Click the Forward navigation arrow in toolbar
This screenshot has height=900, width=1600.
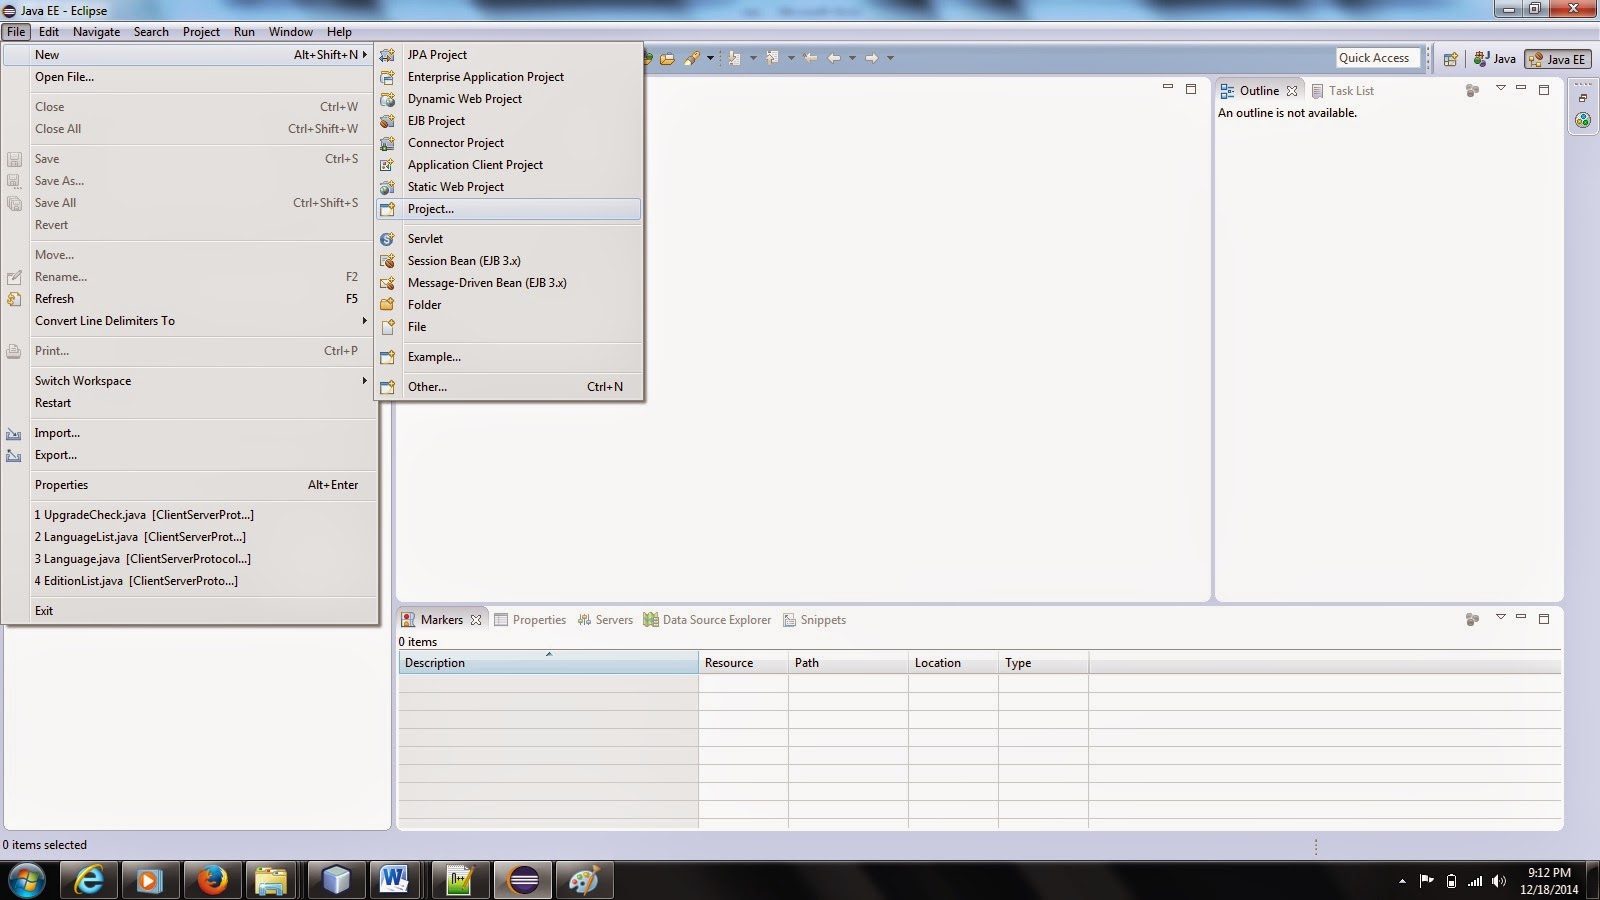click(872, 58)
